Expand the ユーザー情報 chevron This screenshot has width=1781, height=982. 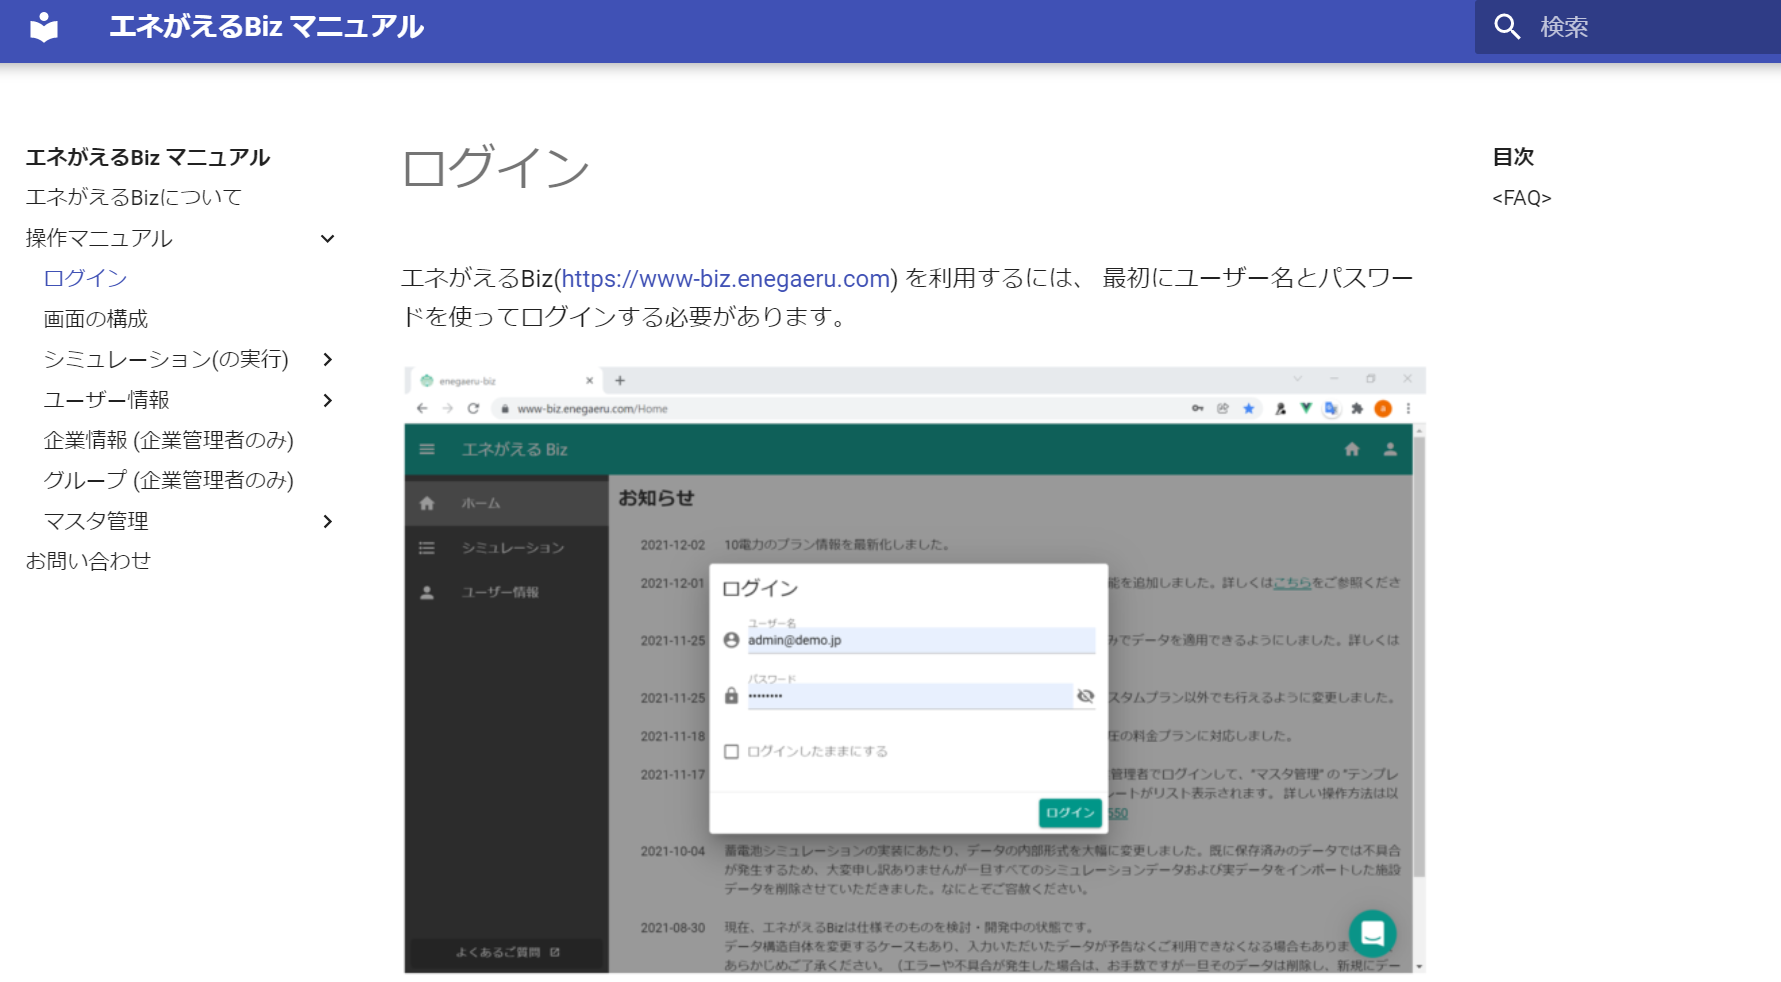click(327, 400)
